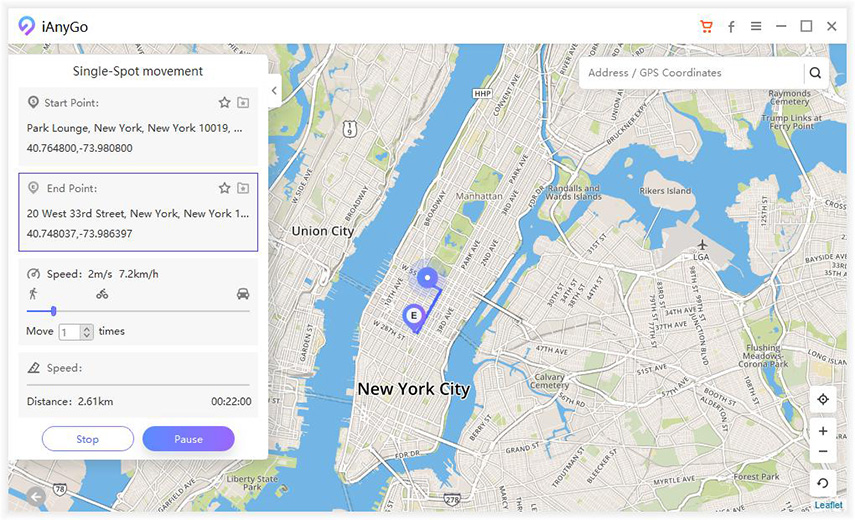Click the Flushing Meadows Corona Park label

coord(763,355)
